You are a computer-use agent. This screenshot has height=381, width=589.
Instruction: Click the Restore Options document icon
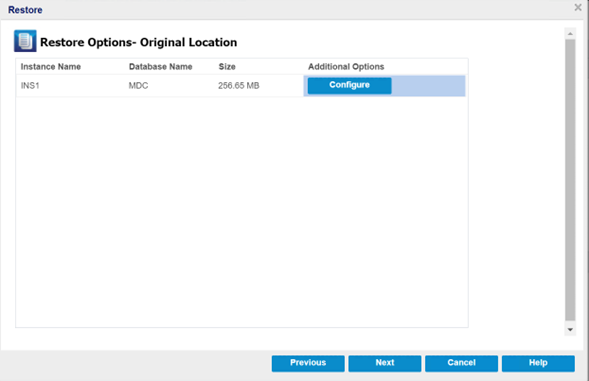tap(25, 41)
